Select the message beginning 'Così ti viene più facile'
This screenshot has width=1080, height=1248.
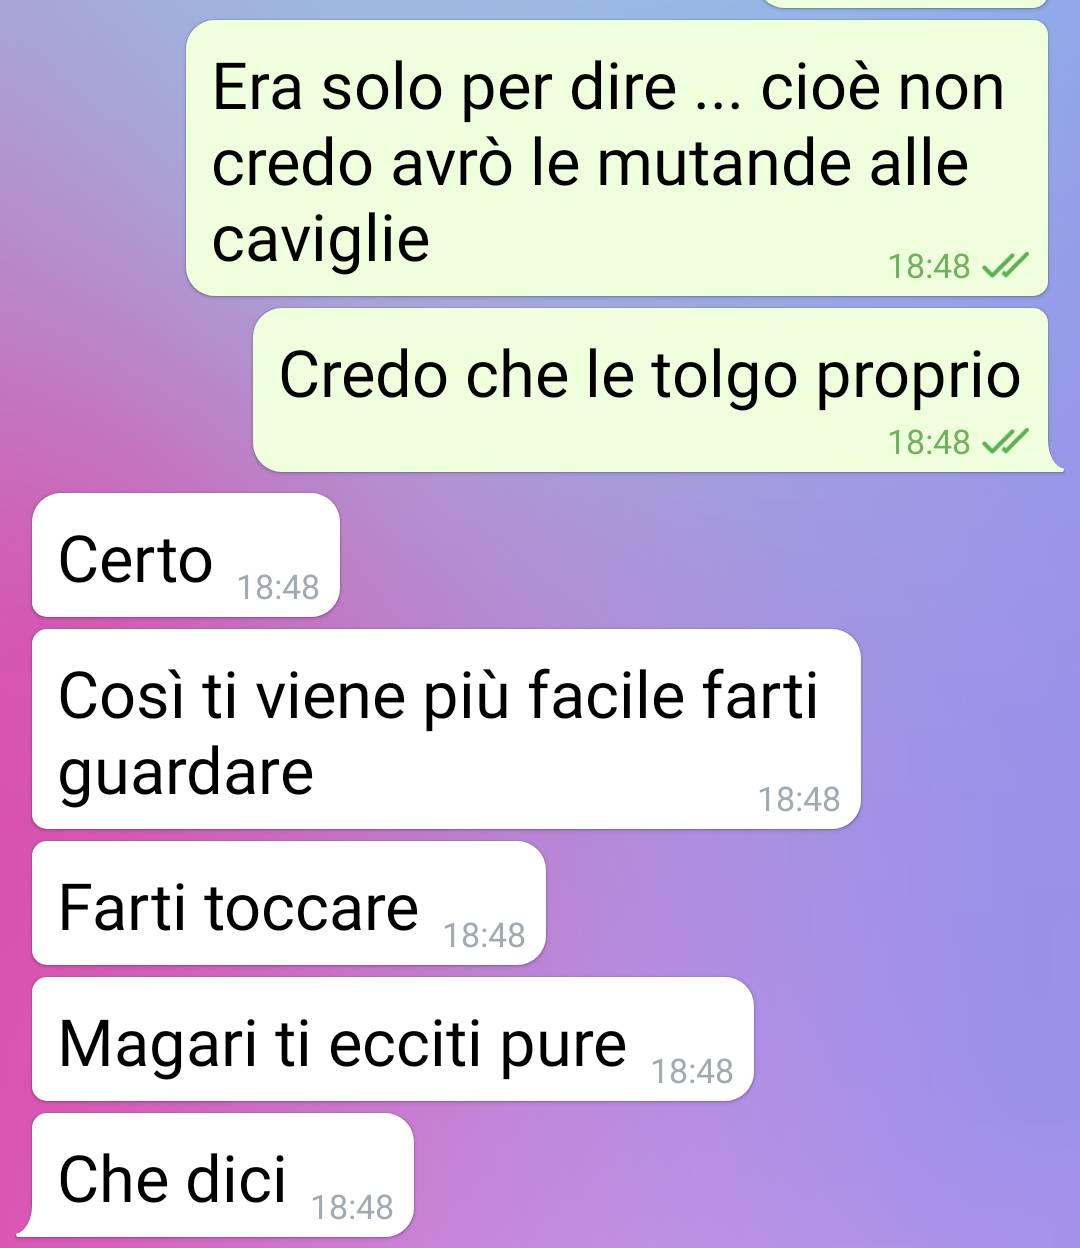point(446,729)
